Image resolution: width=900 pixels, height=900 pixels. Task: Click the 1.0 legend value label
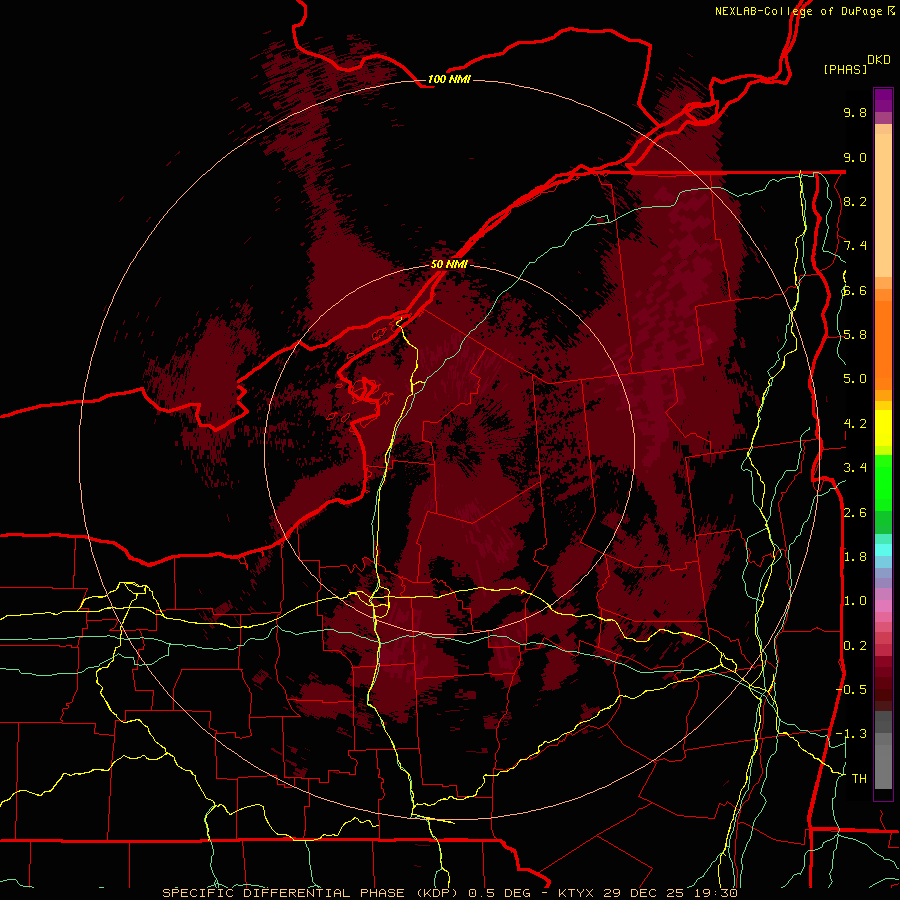coord(855,601)
